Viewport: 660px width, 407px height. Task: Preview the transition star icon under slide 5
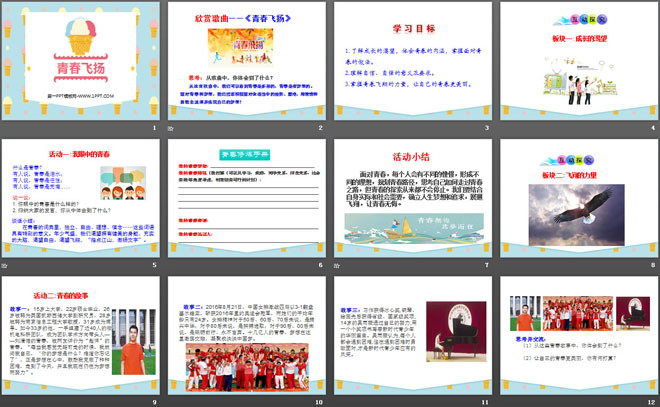point(4,266)
